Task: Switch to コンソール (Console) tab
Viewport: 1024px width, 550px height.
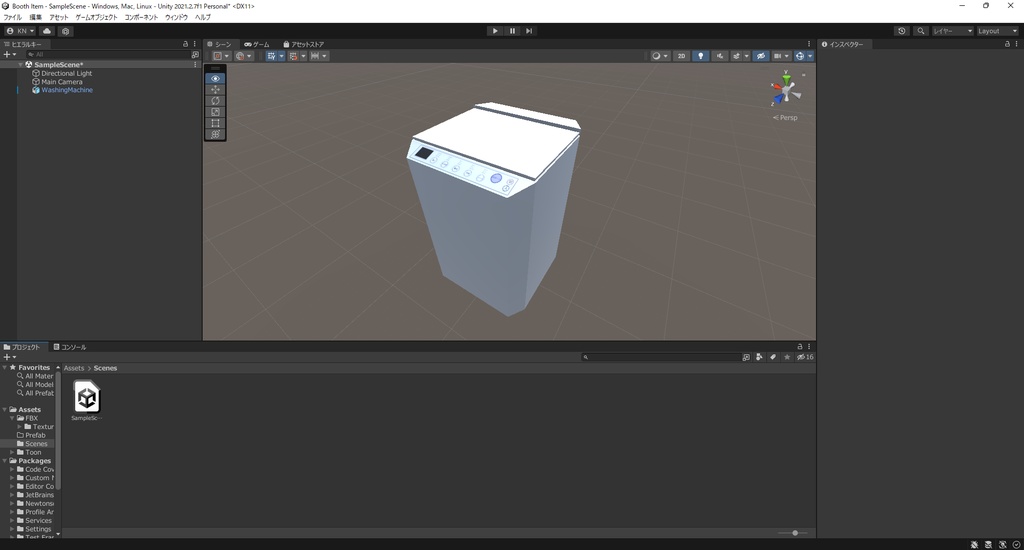Action: [x=70, y=347]
